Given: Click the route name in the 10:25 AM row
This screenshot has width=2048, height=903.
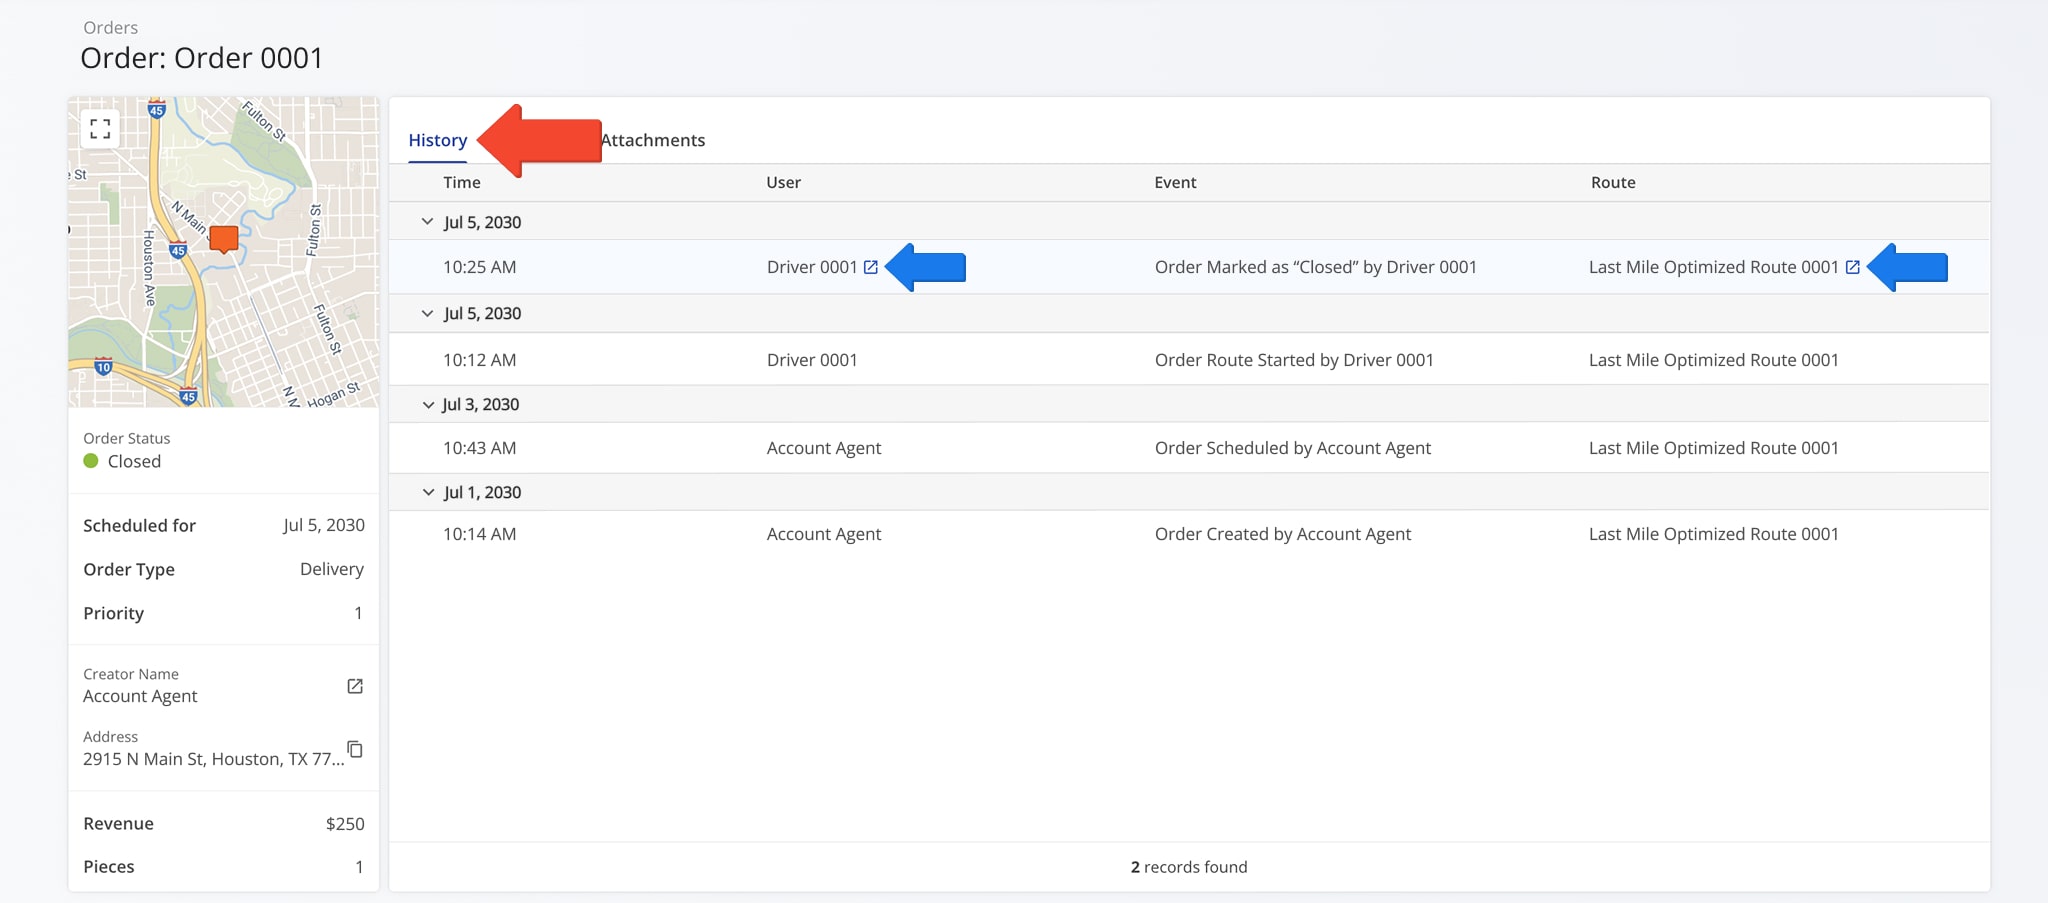Looking at the screenshot, I should click(x=1714, y=267).
